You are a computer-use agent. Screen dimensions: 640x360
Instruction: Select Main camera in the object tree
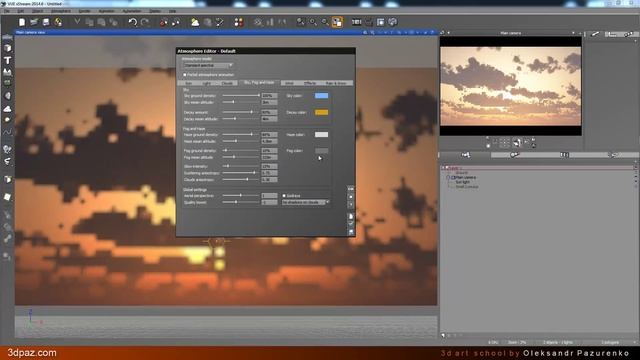(466, 178)
